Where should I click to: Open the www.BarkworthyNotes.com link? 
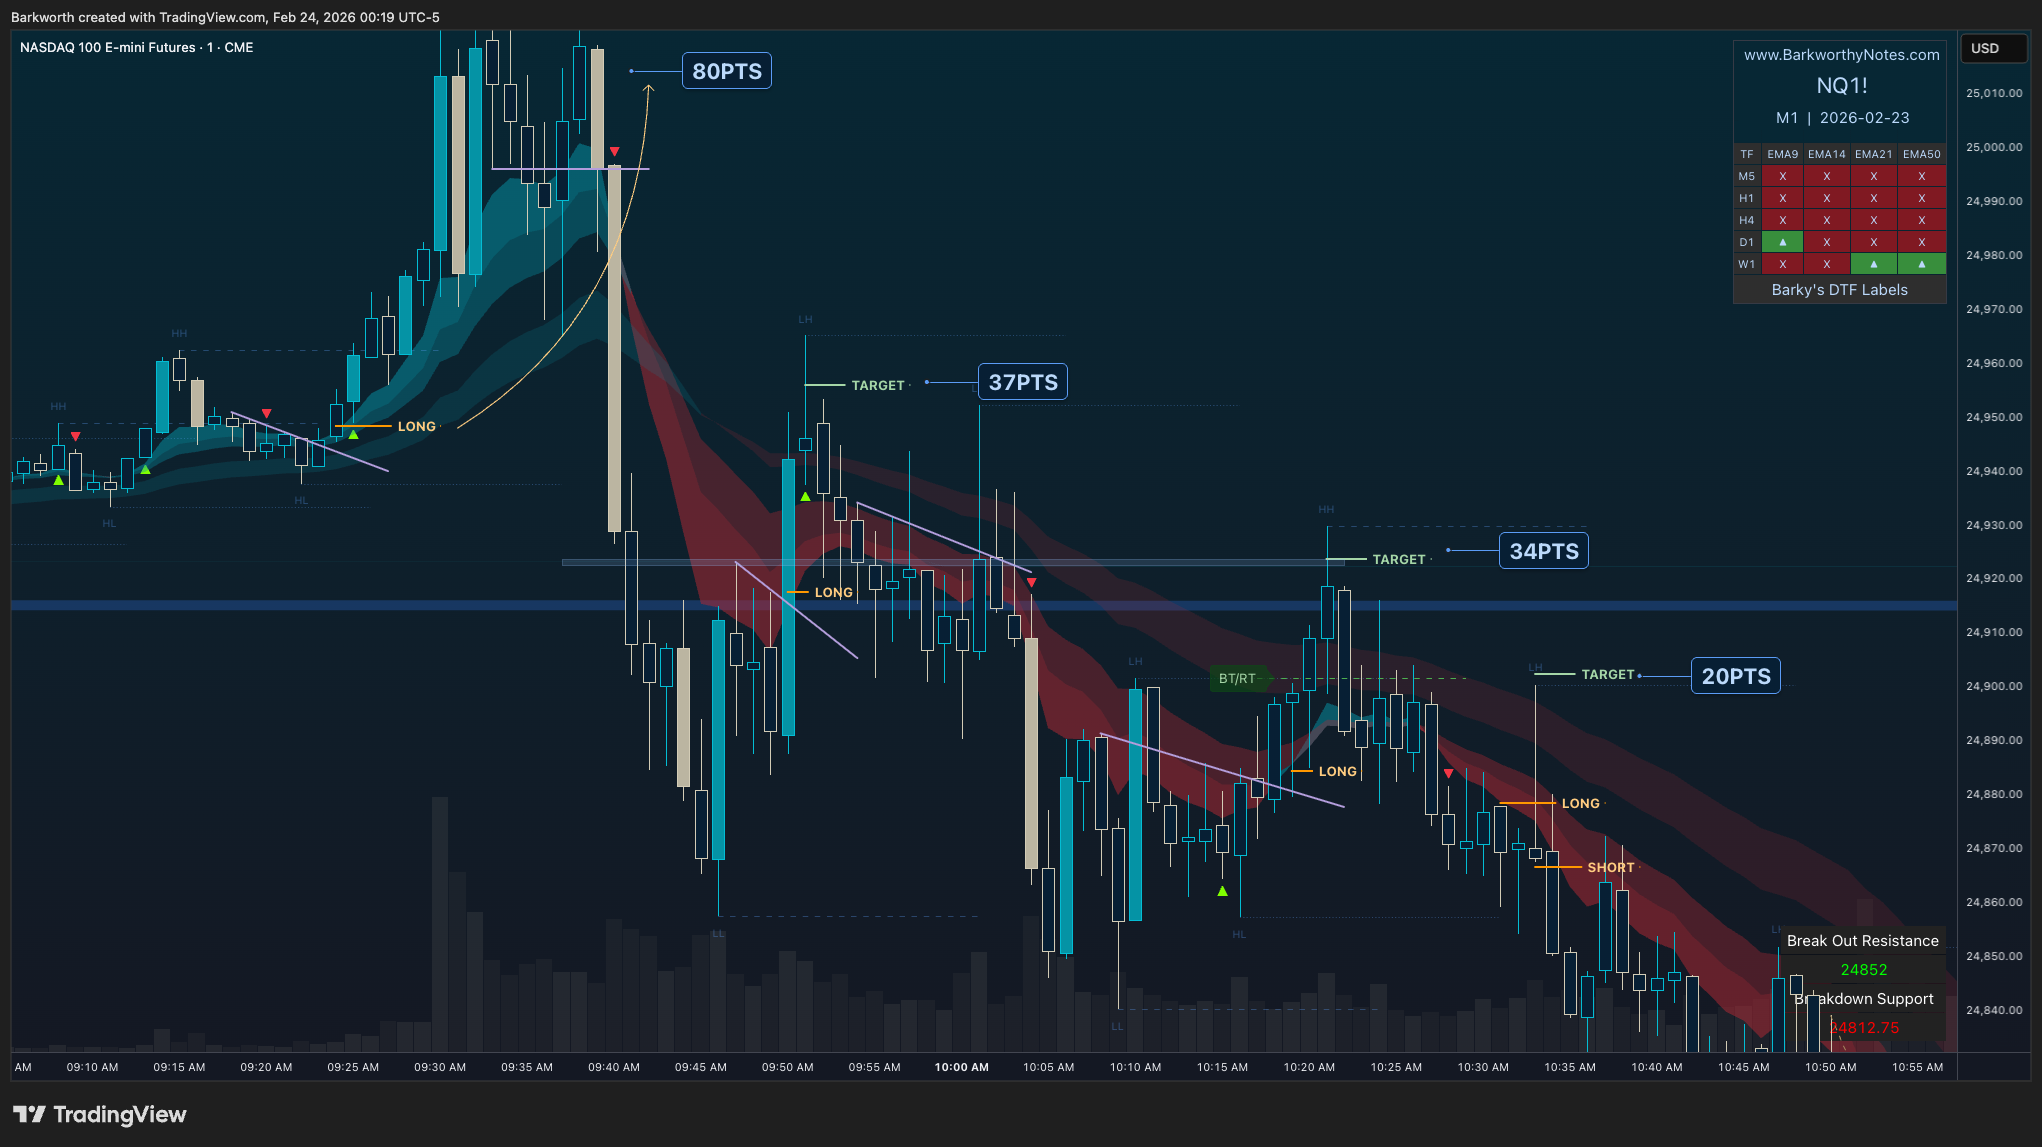tap(1841, 55)
